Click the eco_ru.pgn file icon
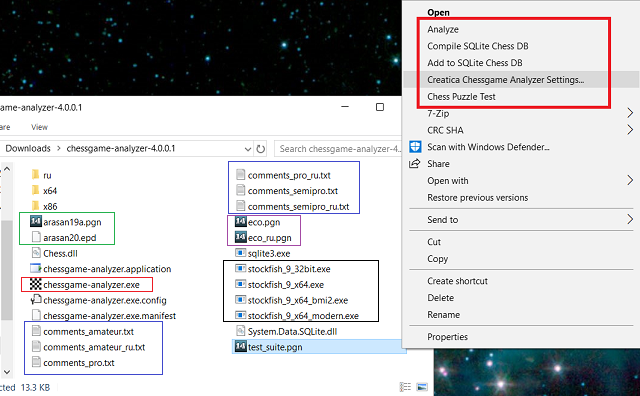Screen dimensions: 640x396 click(x=241, y=237)
